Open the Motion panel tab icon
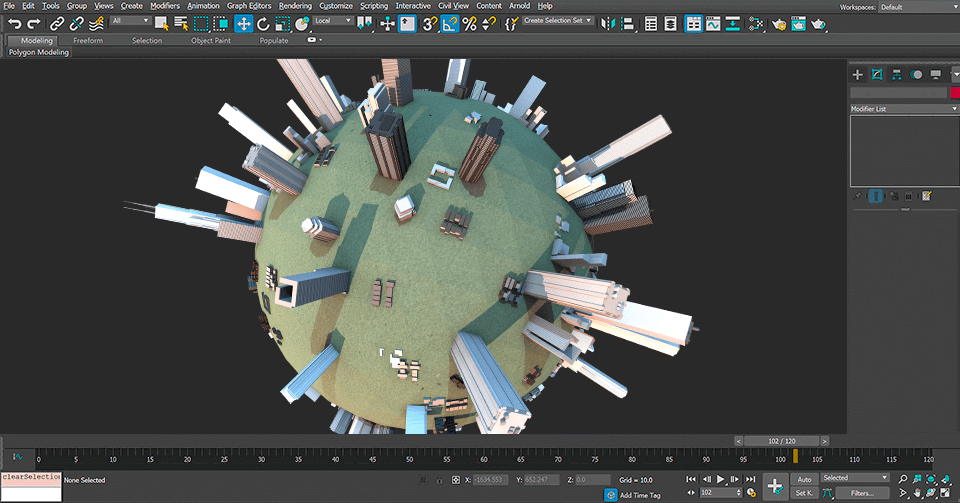 917,75
